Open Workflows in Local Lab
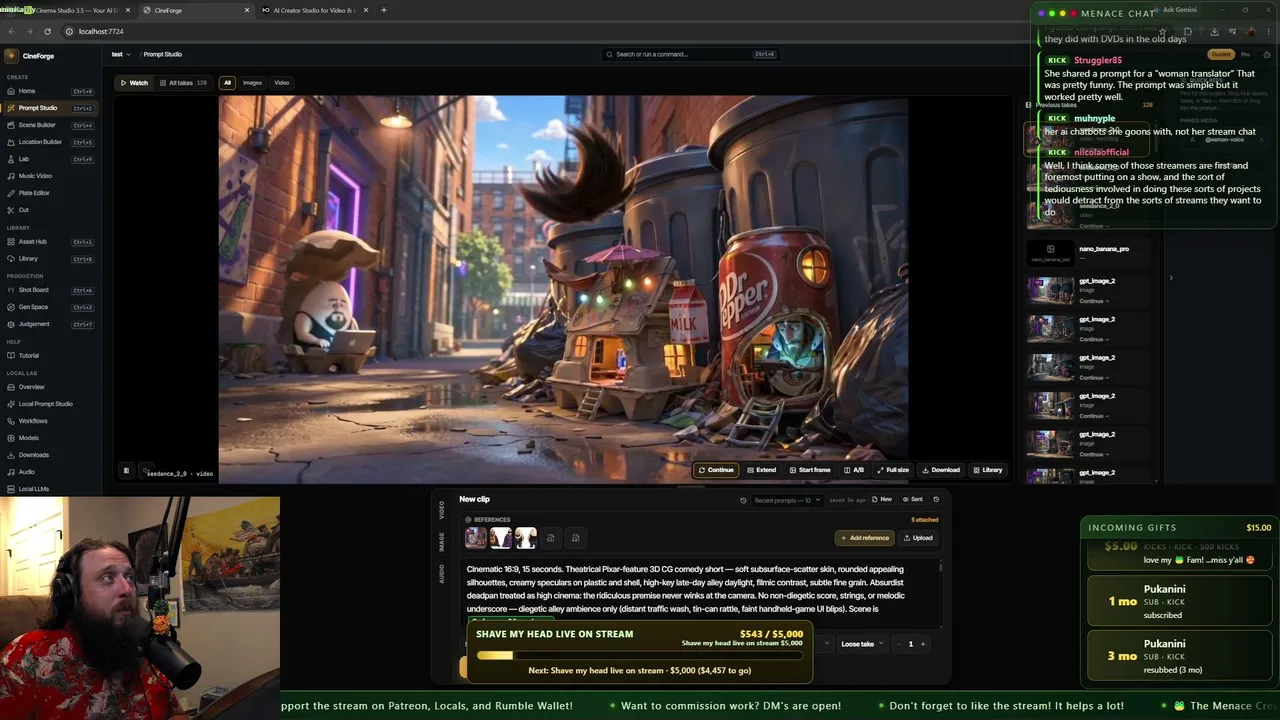Screen dimensions: 1280x720 (x=50, y=421)
